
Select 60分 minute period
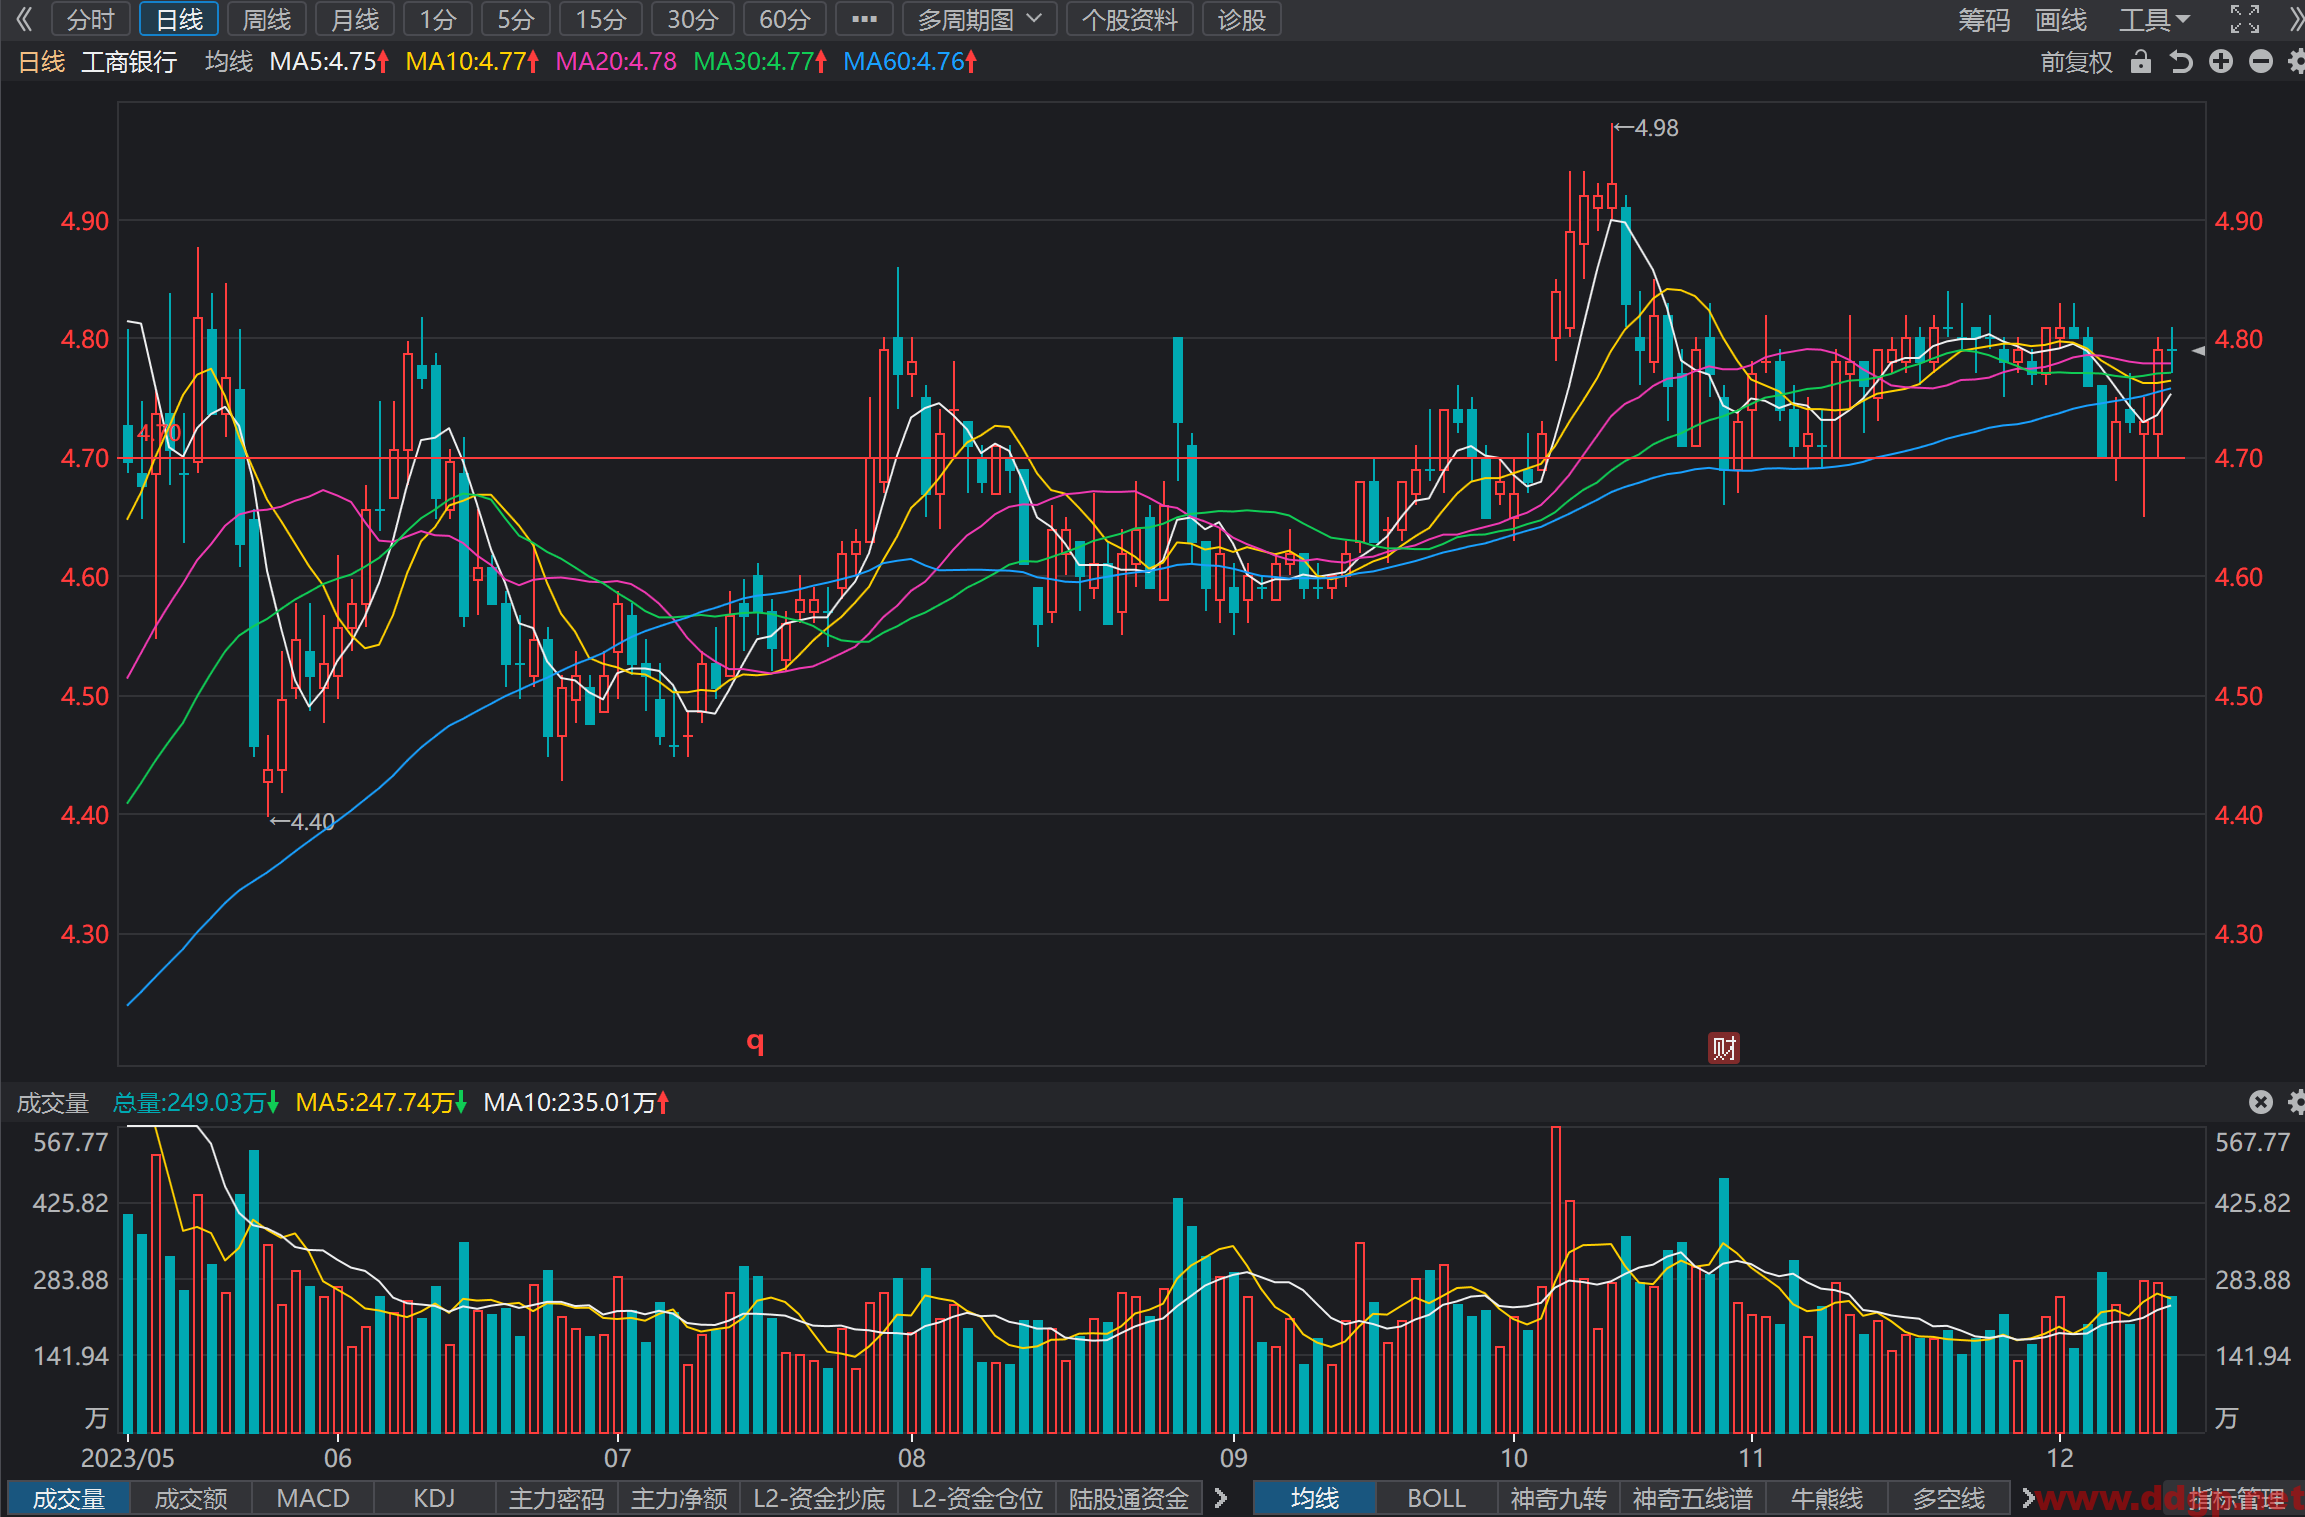point(785,19)
